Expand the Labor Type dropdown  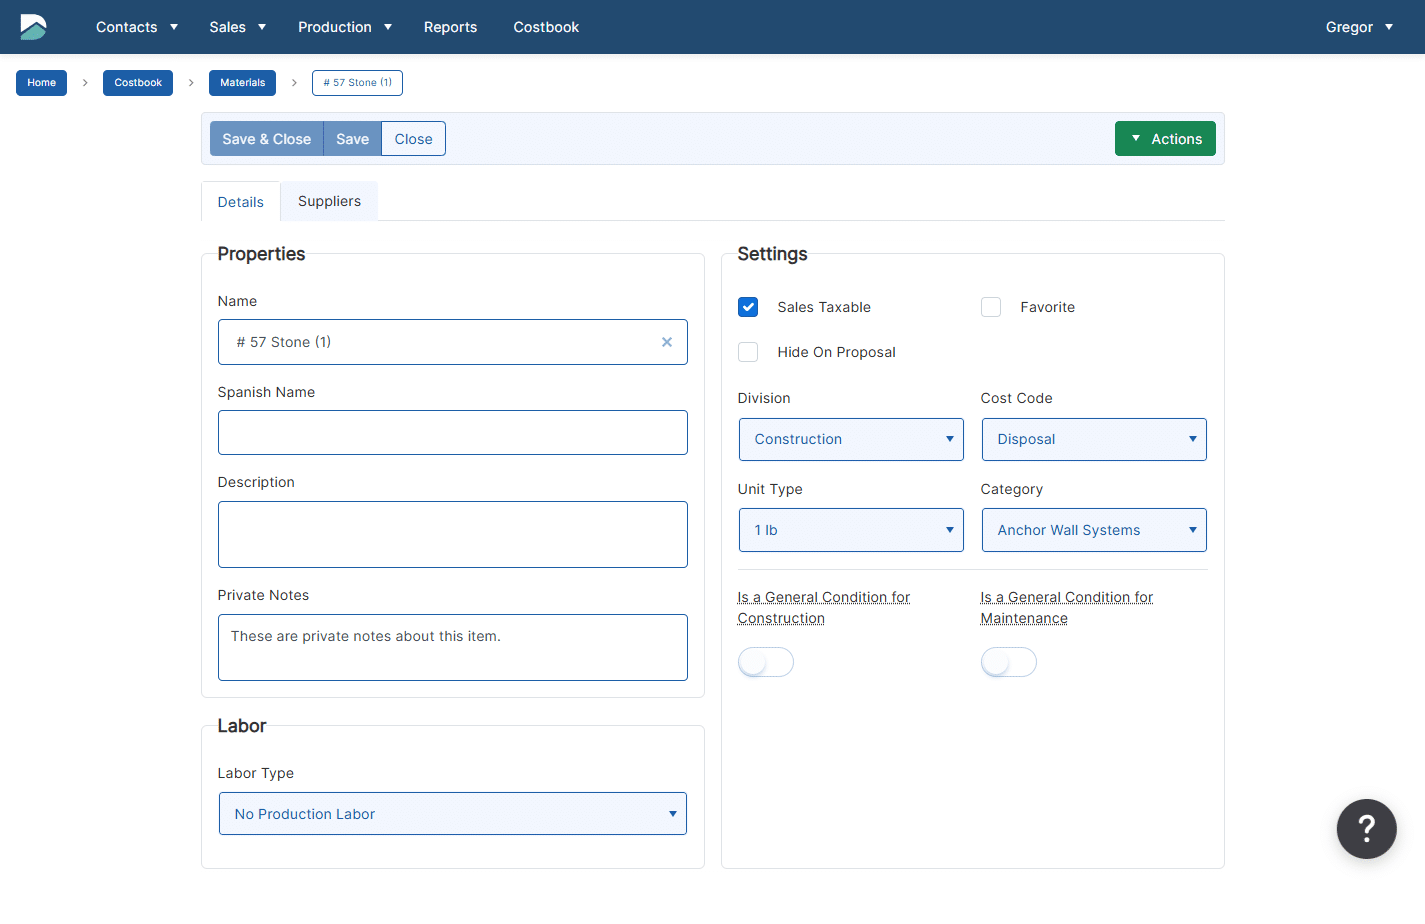coord(452,814)
